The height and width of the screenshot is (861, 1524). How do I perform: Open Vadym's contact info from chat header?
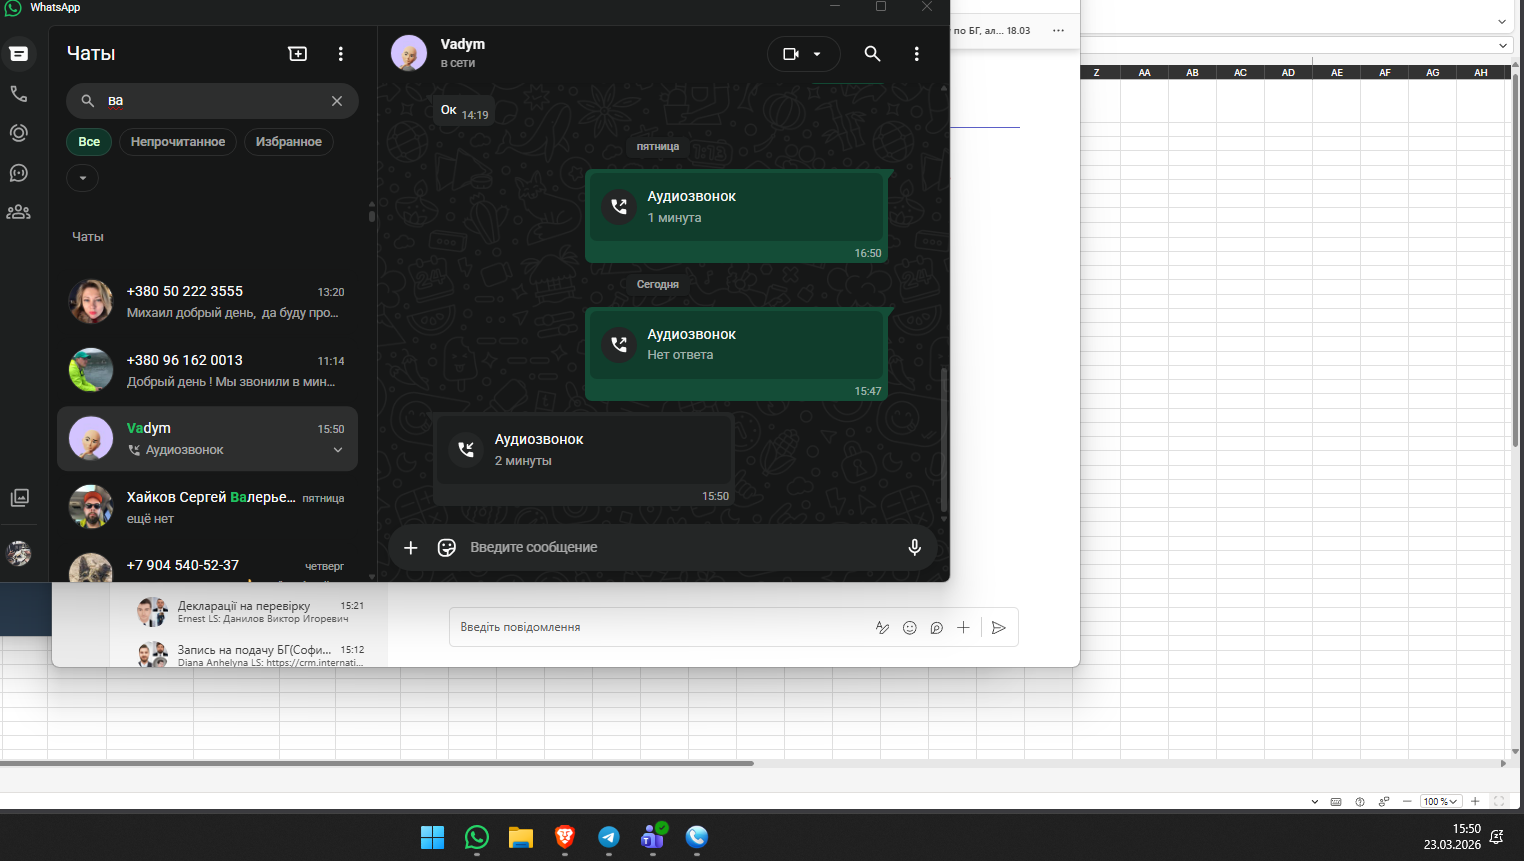pos(463,53)
